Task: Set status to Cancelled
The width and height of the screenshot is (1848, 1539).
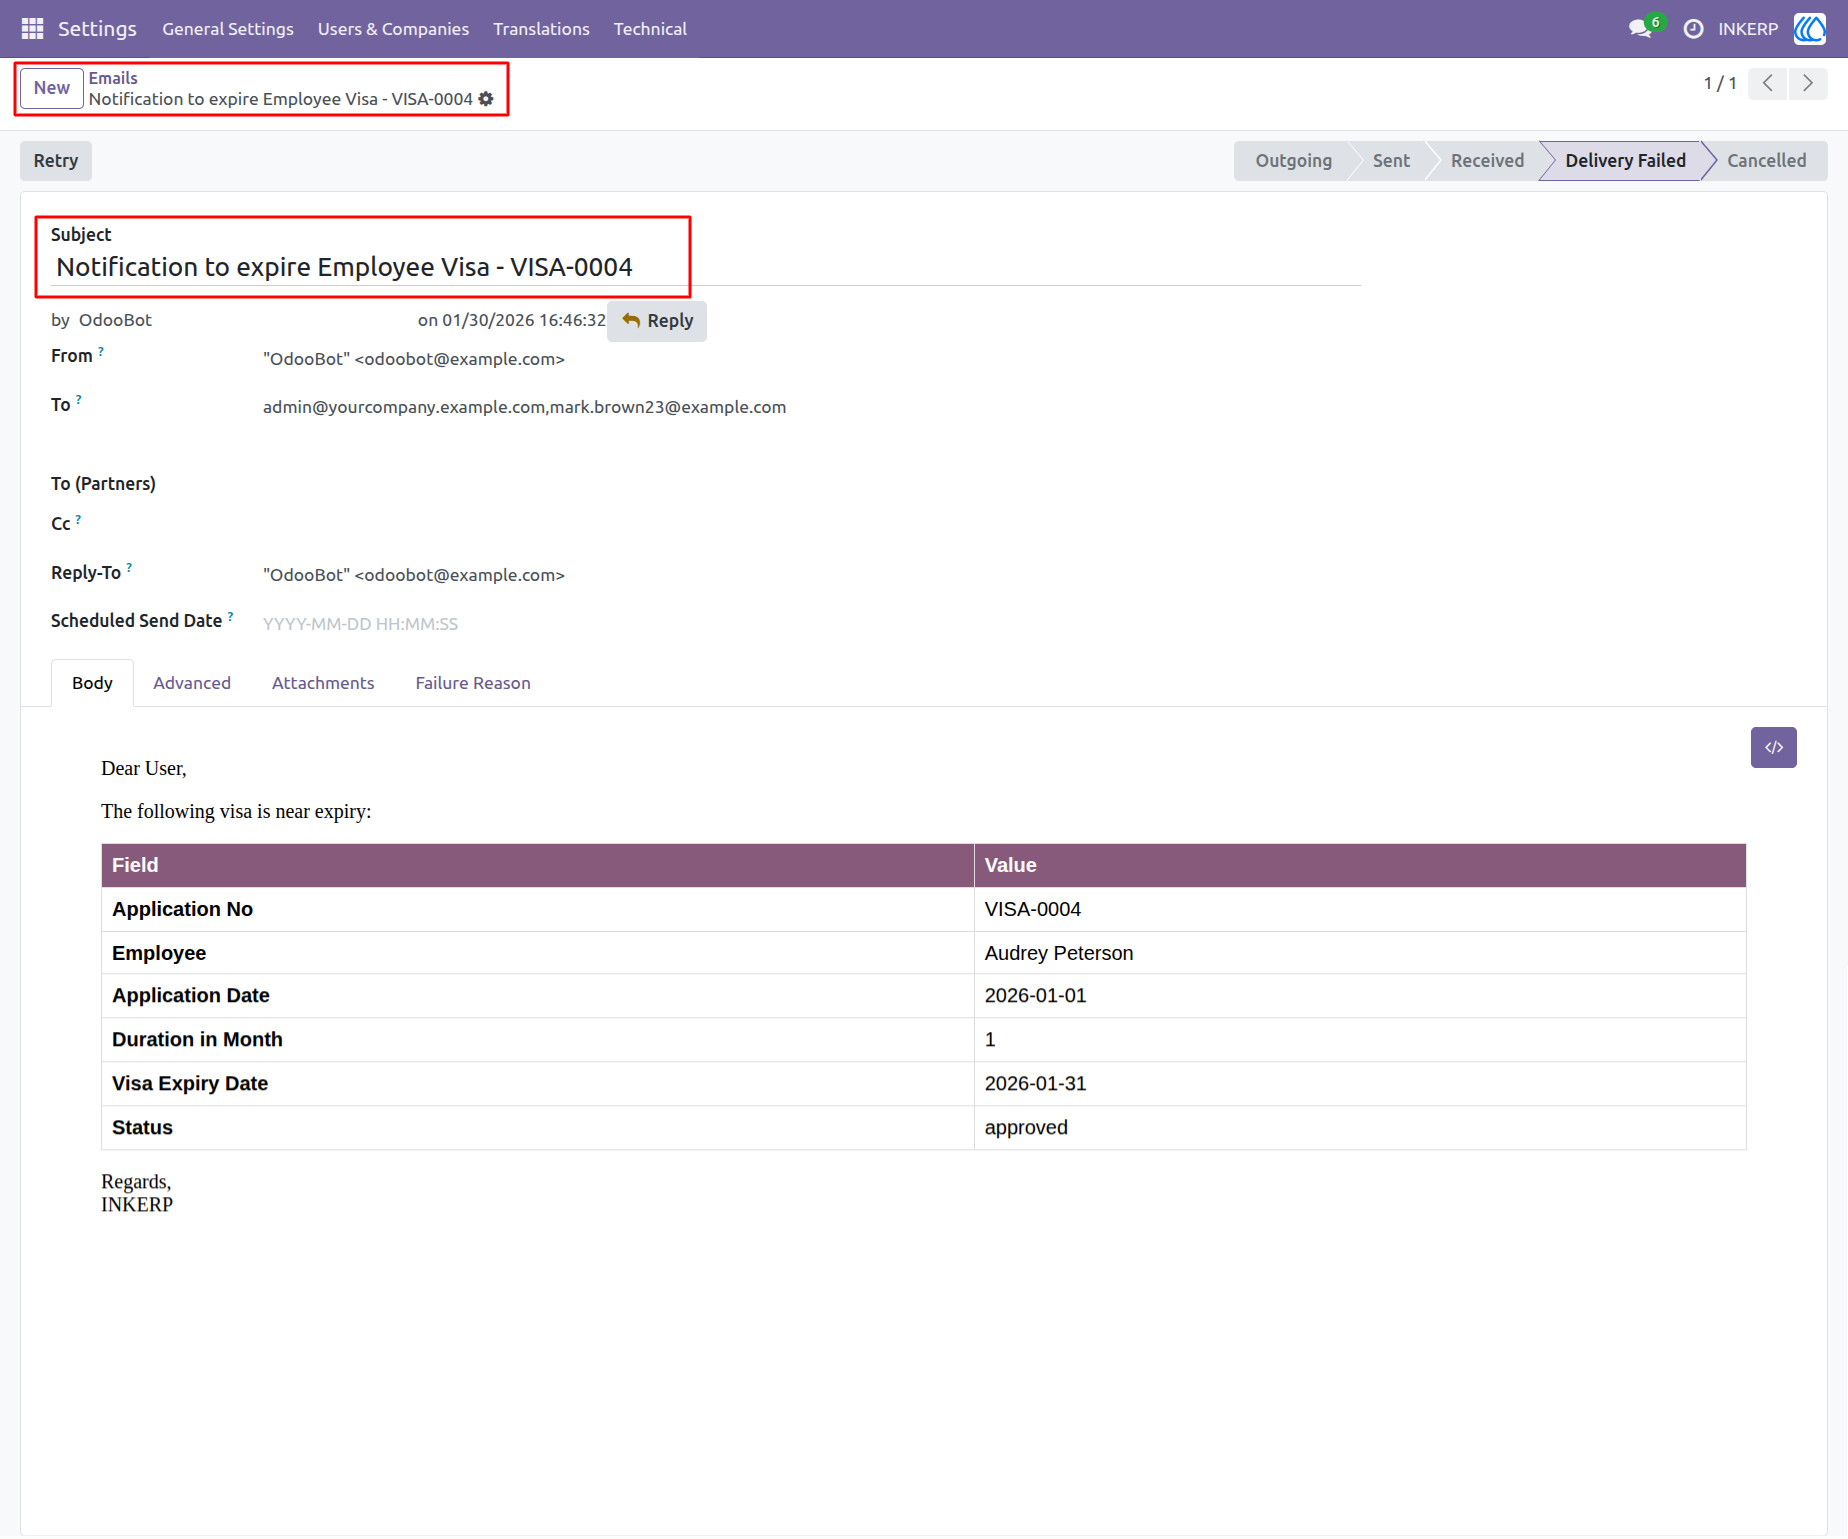Action: pyautogui.click(x=1766, y=161)
